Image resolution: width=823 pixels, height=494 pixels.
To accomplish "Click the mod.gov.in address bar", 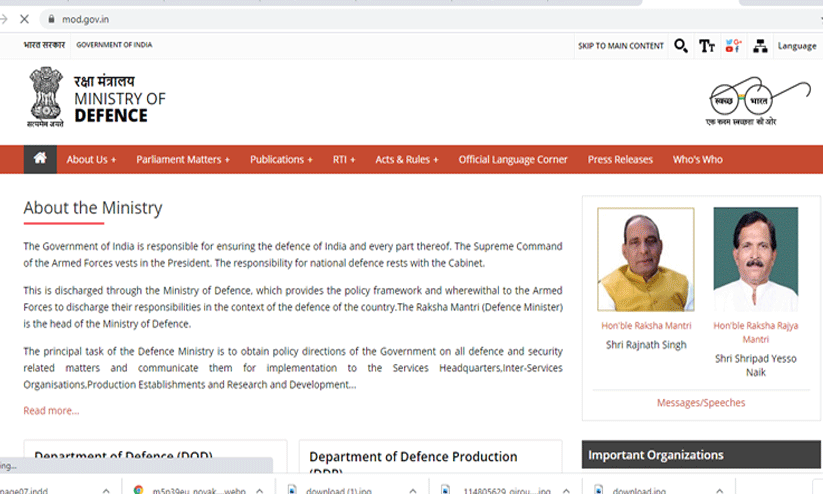I will [x=300, y=19].
